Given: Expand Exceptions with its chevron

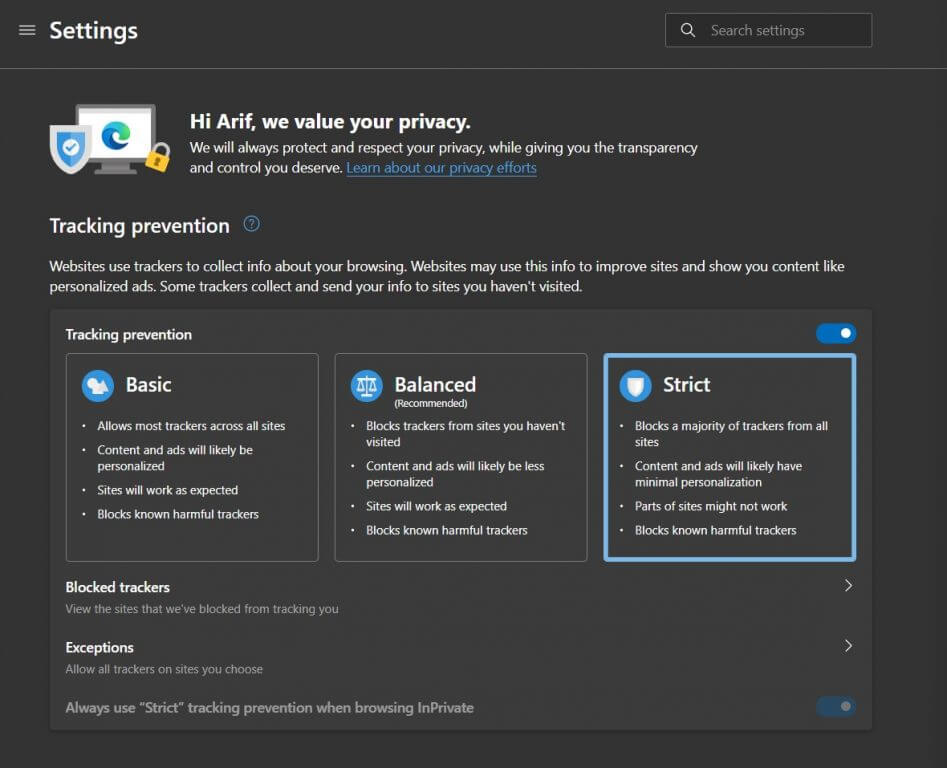Looking at the screenshot, I should 849,646.
